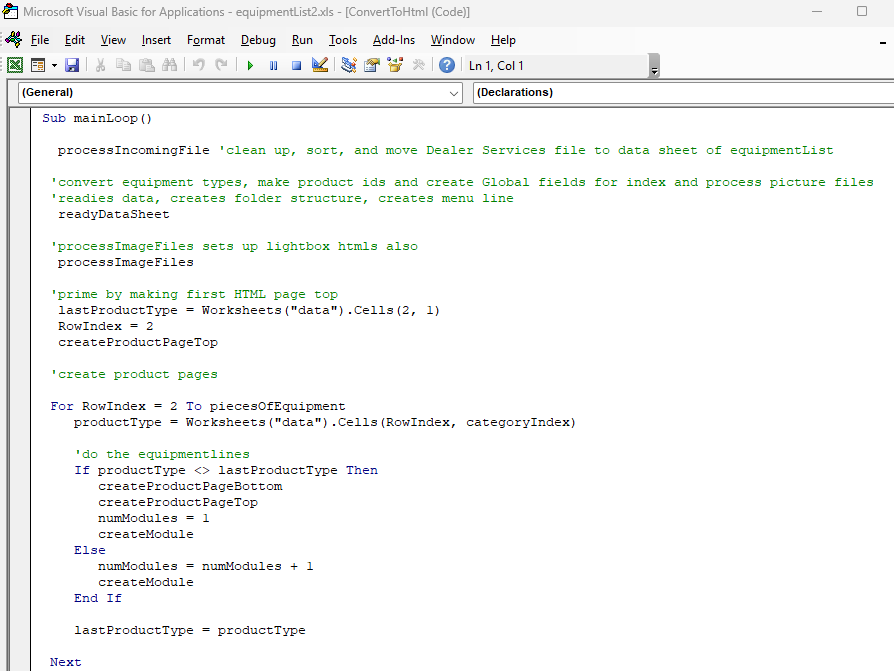
Task: Click the margin indicator bar beside the For RowIndex line
Action: pyautogui.click(x=22, y=406)
